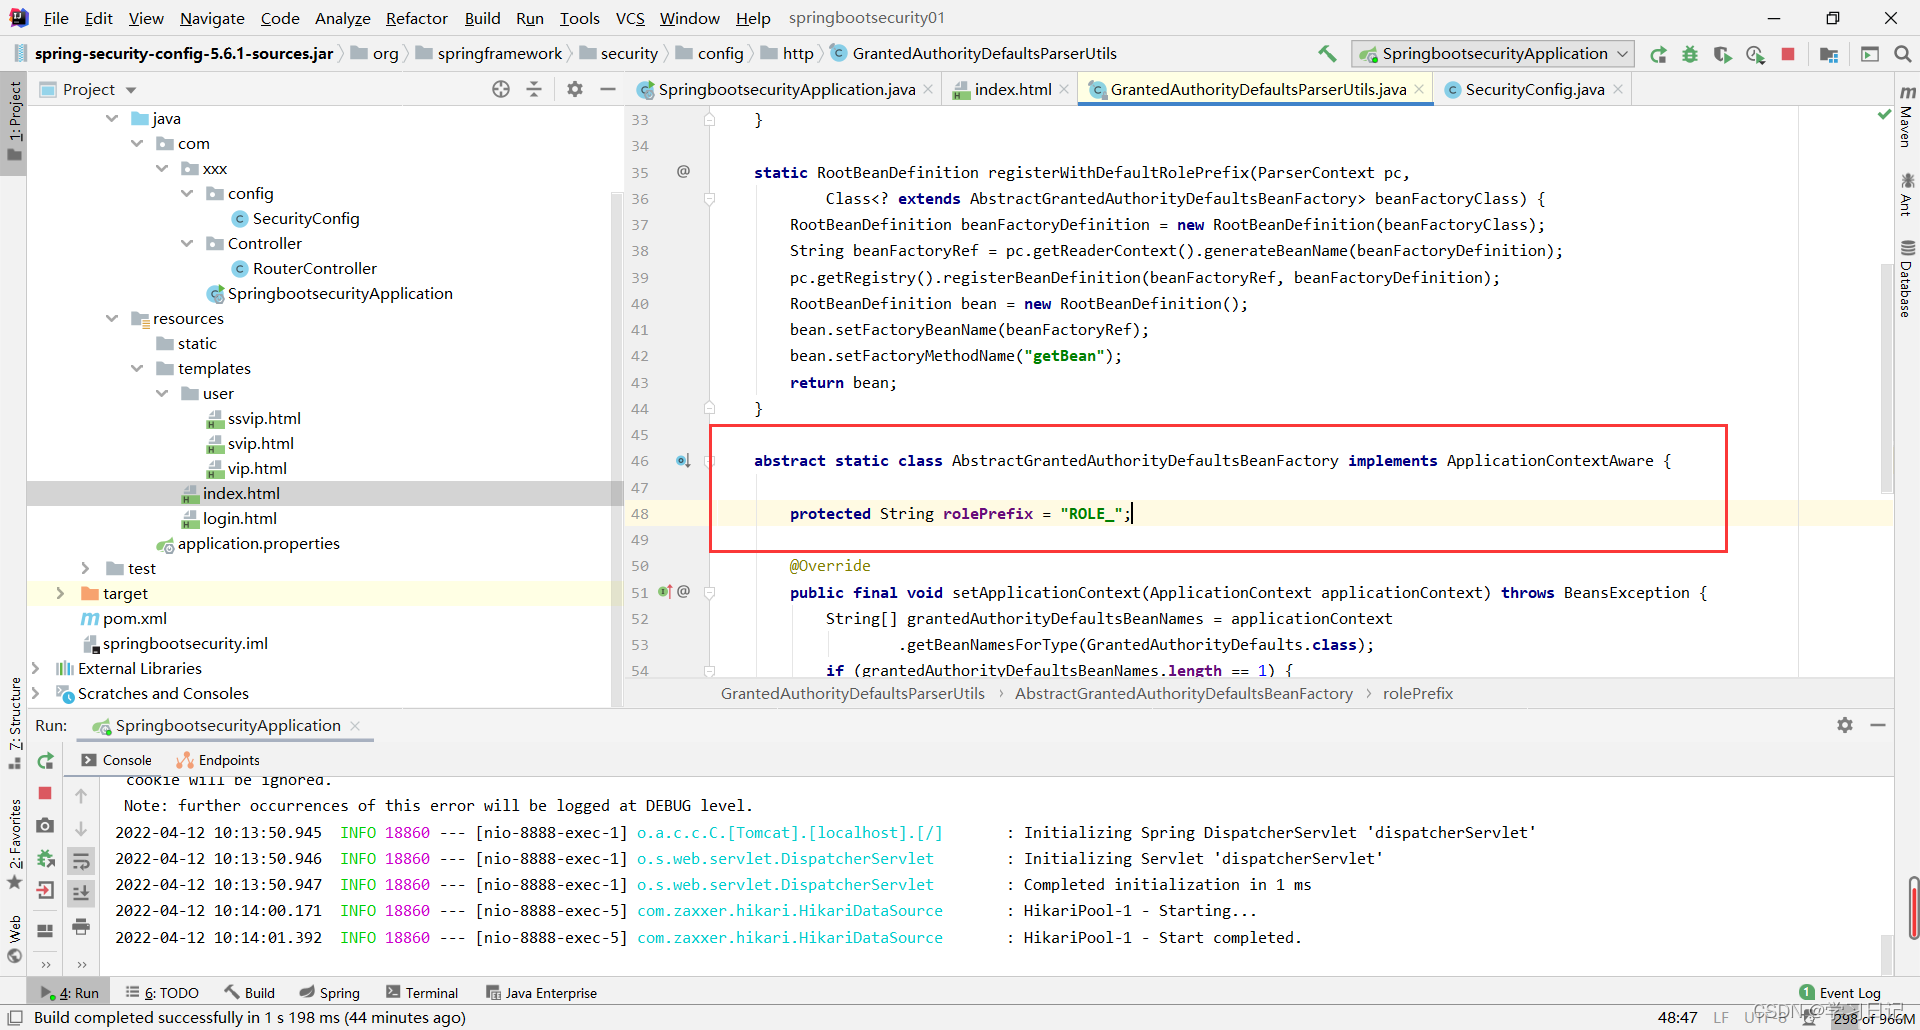Close the GrantedAuthorityDefaultsParserUtils.java tab
Image resolution: width=1920 pixels, height=1030 pixels.
[x=1419, y=89]
